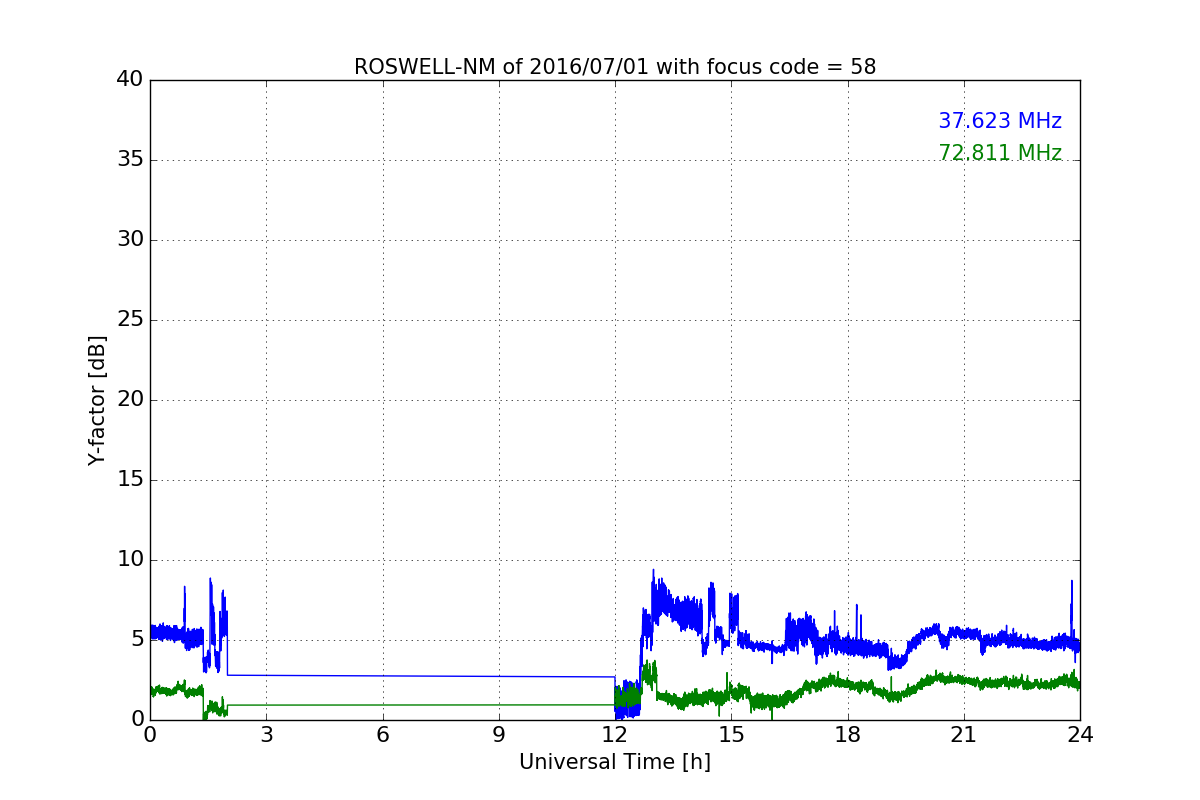Click the x-axis tick label 21

coord(964,735)
